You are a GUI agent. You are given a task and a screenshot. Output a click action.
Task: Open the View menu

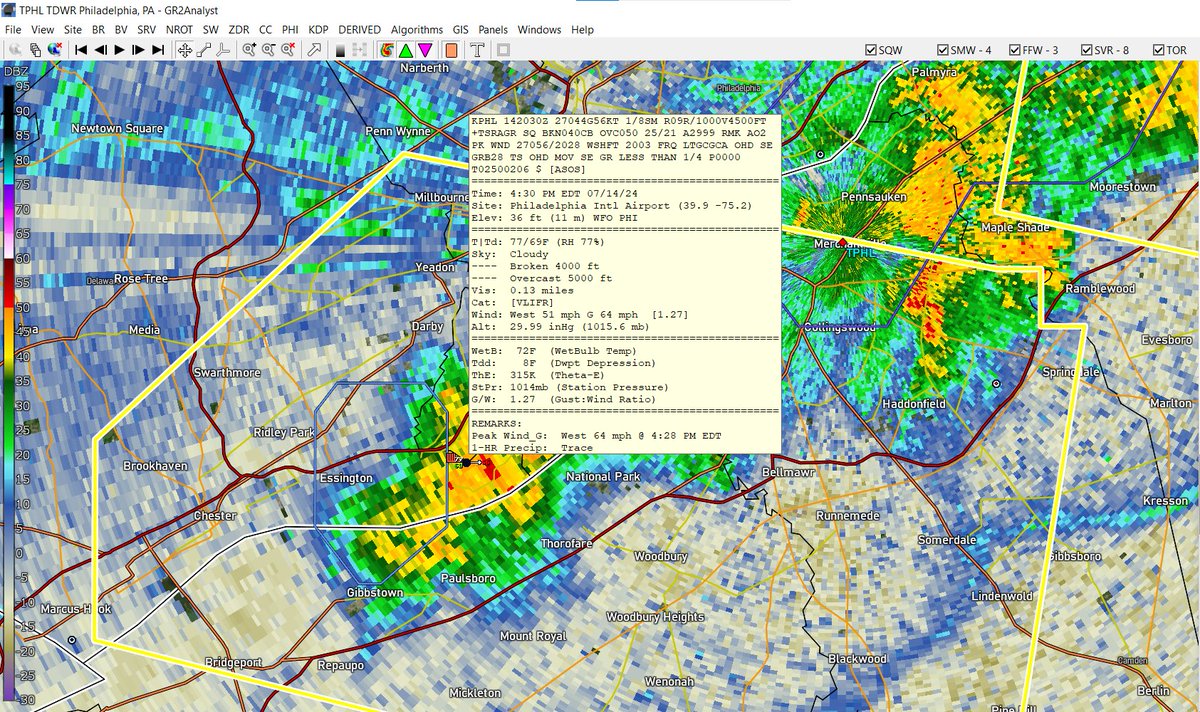click(x=42, y=30)
